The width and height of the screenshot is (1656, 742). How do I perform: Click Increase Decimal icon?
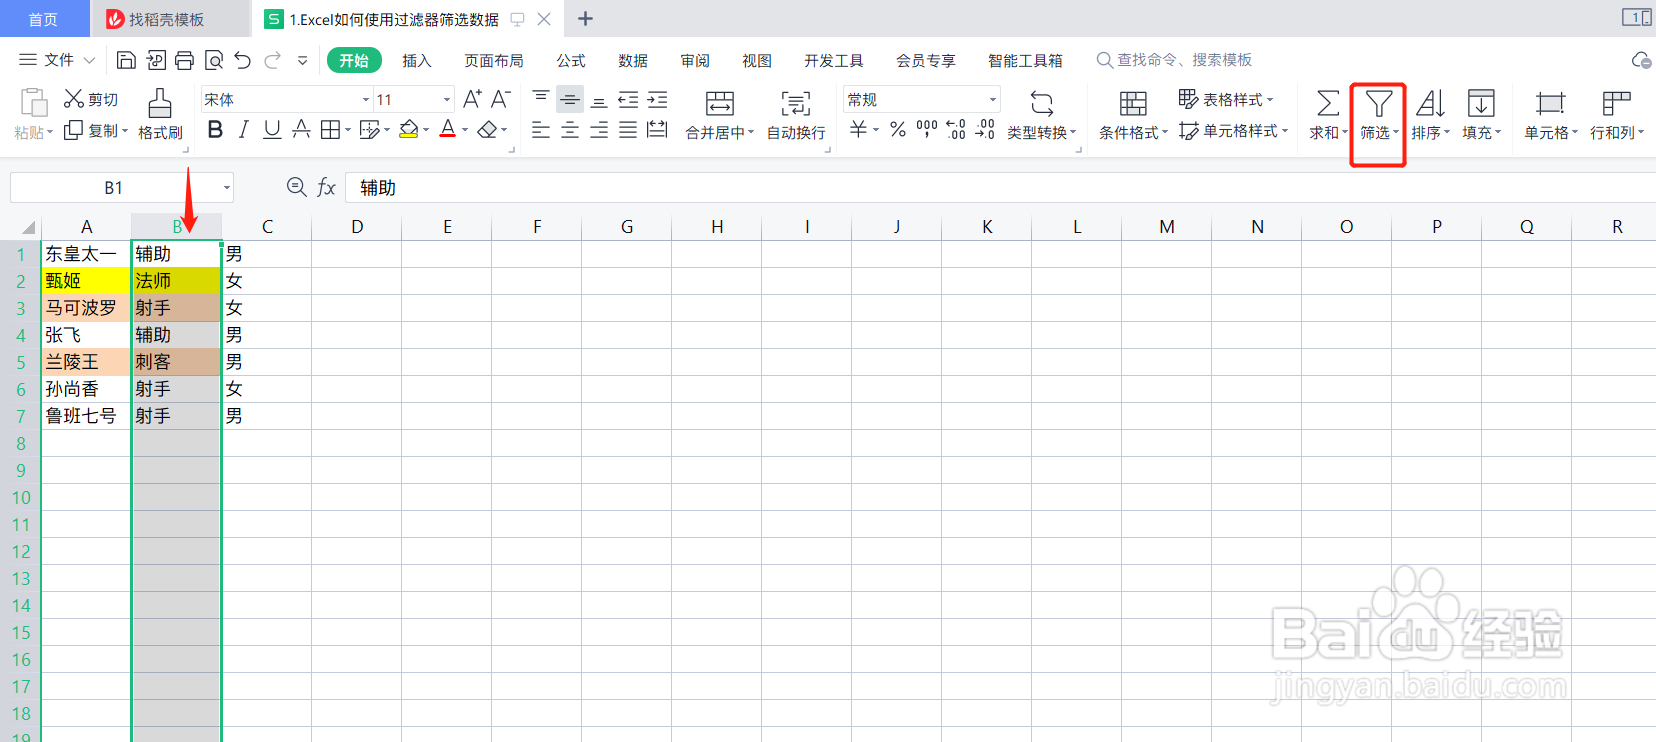[956, 130]
